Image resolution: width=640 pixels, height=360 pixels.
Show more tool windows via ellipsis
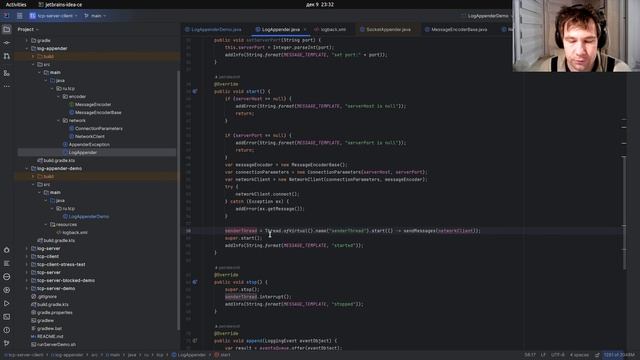[x=7, y=86]
